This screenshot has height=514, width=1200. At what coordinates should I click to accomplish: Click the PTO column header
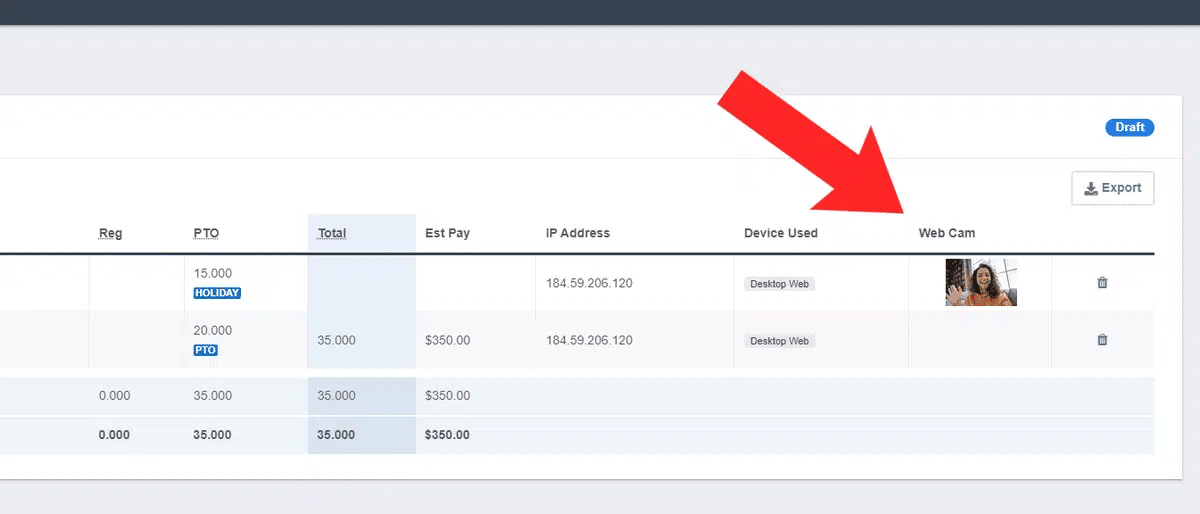click(206, 233)
